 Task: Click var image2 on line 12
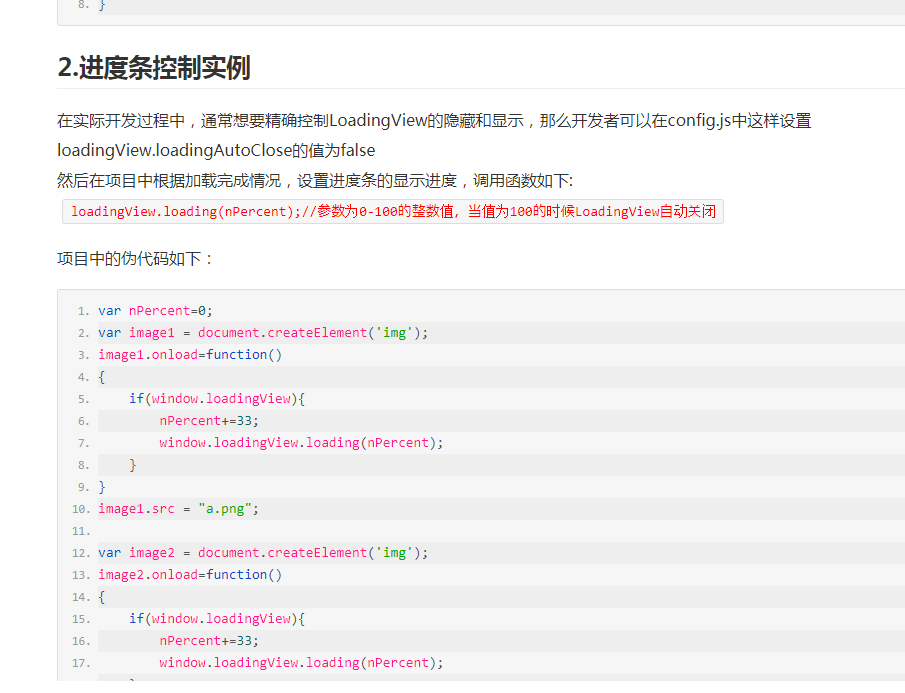tap(136, 553)
